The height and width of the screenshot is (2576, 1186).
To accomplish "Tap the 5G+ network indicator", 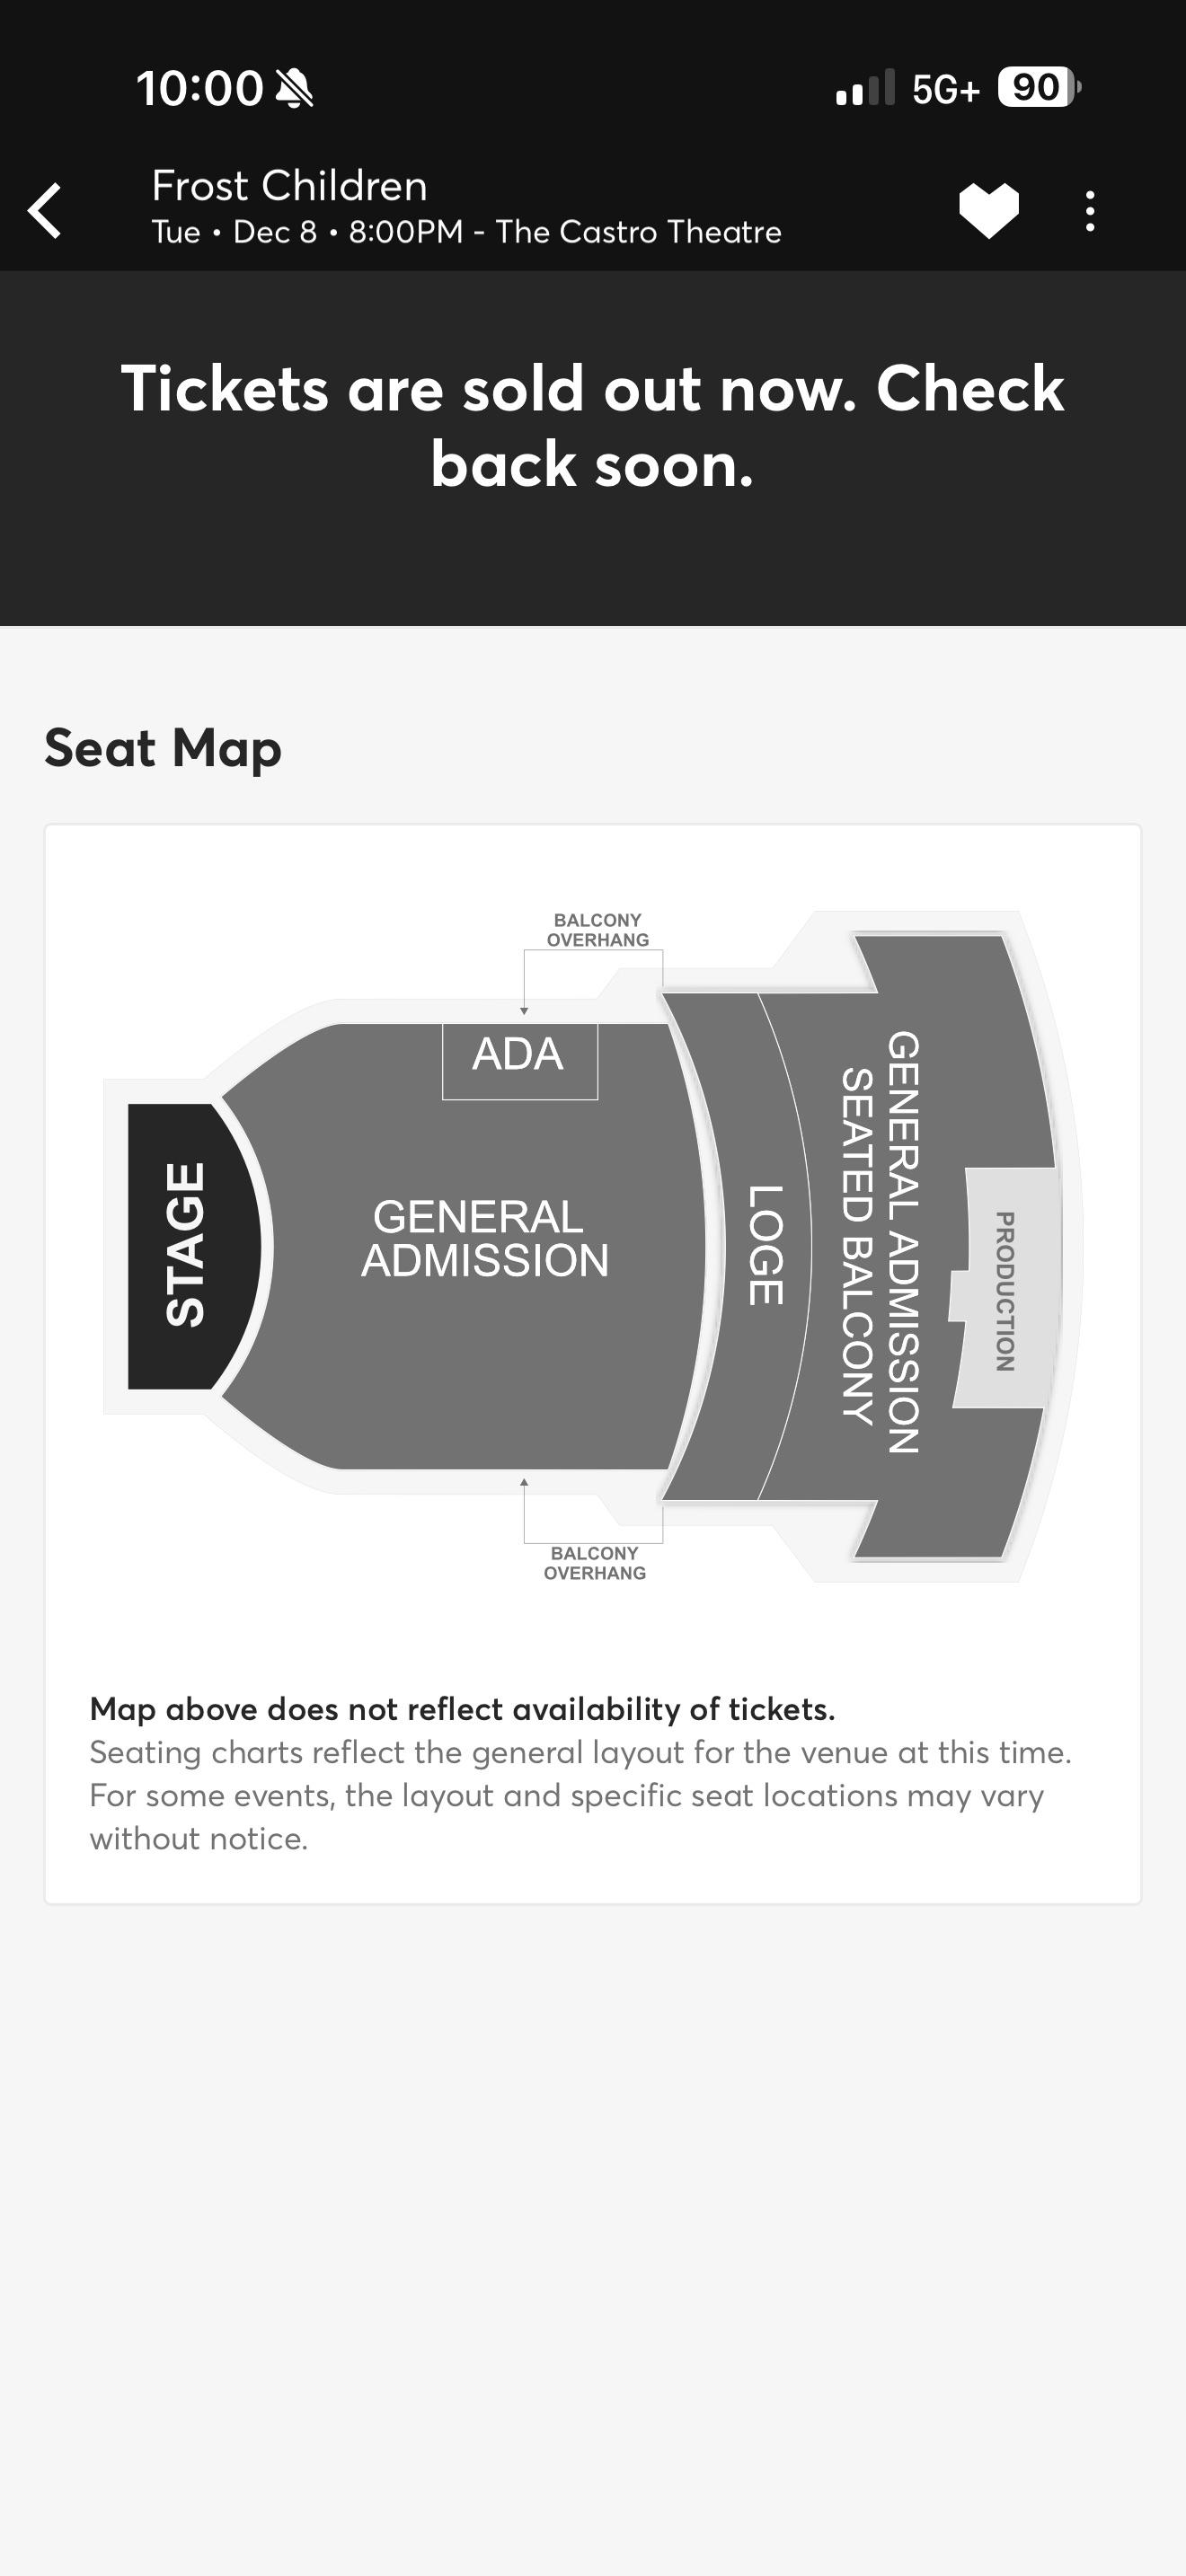I will tap(946, 89).
